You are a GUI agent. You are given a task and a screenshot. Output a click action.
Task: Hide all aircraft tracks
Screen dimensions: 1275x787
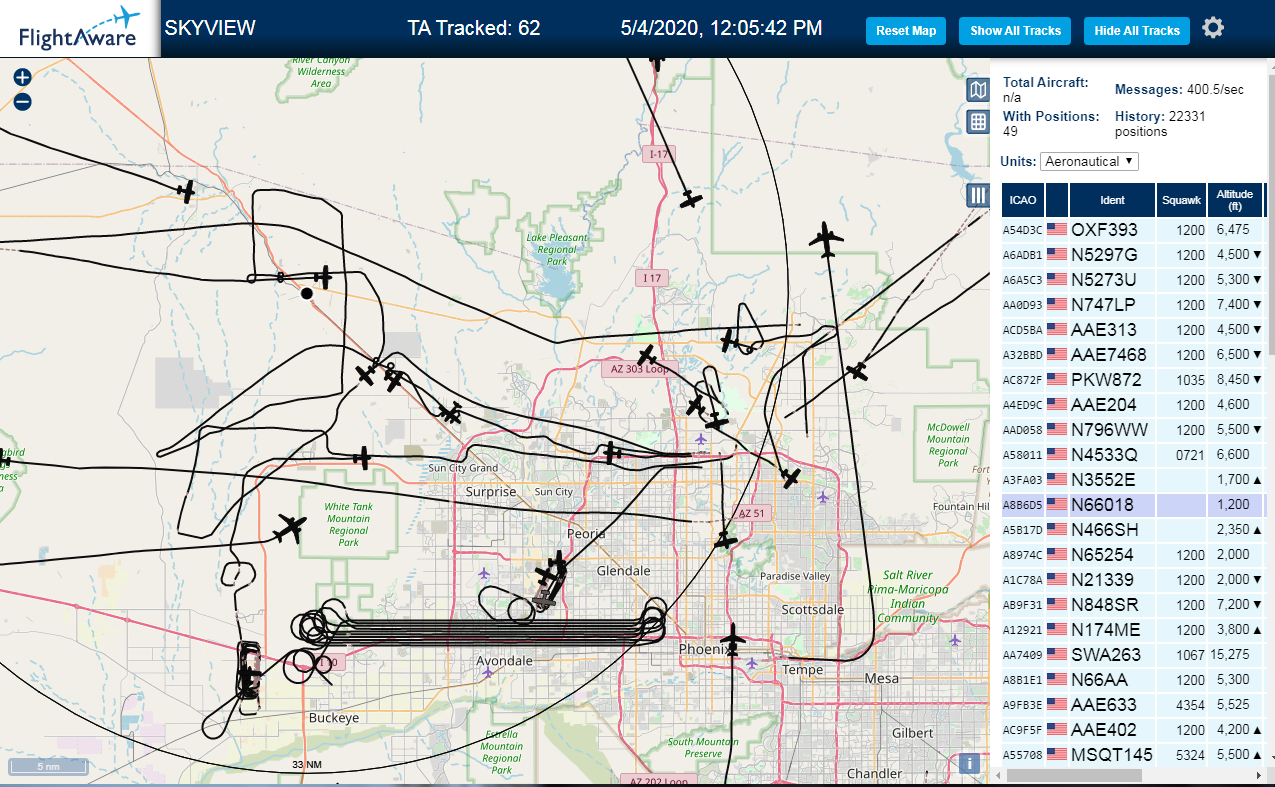pyautogui.click(x=1137, y=31)
